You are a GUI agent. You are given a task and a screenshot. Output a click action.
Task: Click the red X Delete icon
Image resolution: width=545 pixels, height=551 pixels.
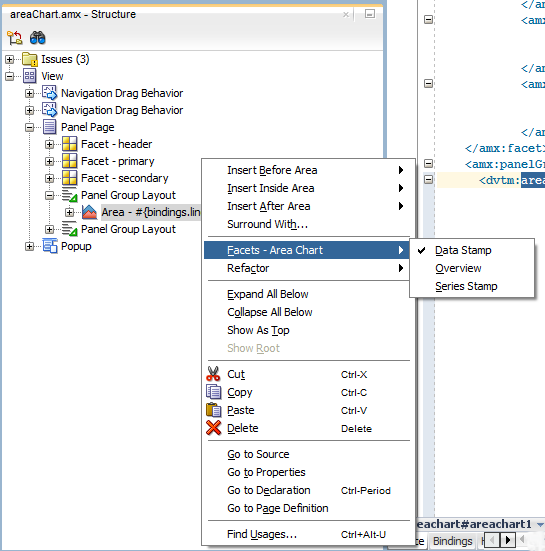(214, 428)
